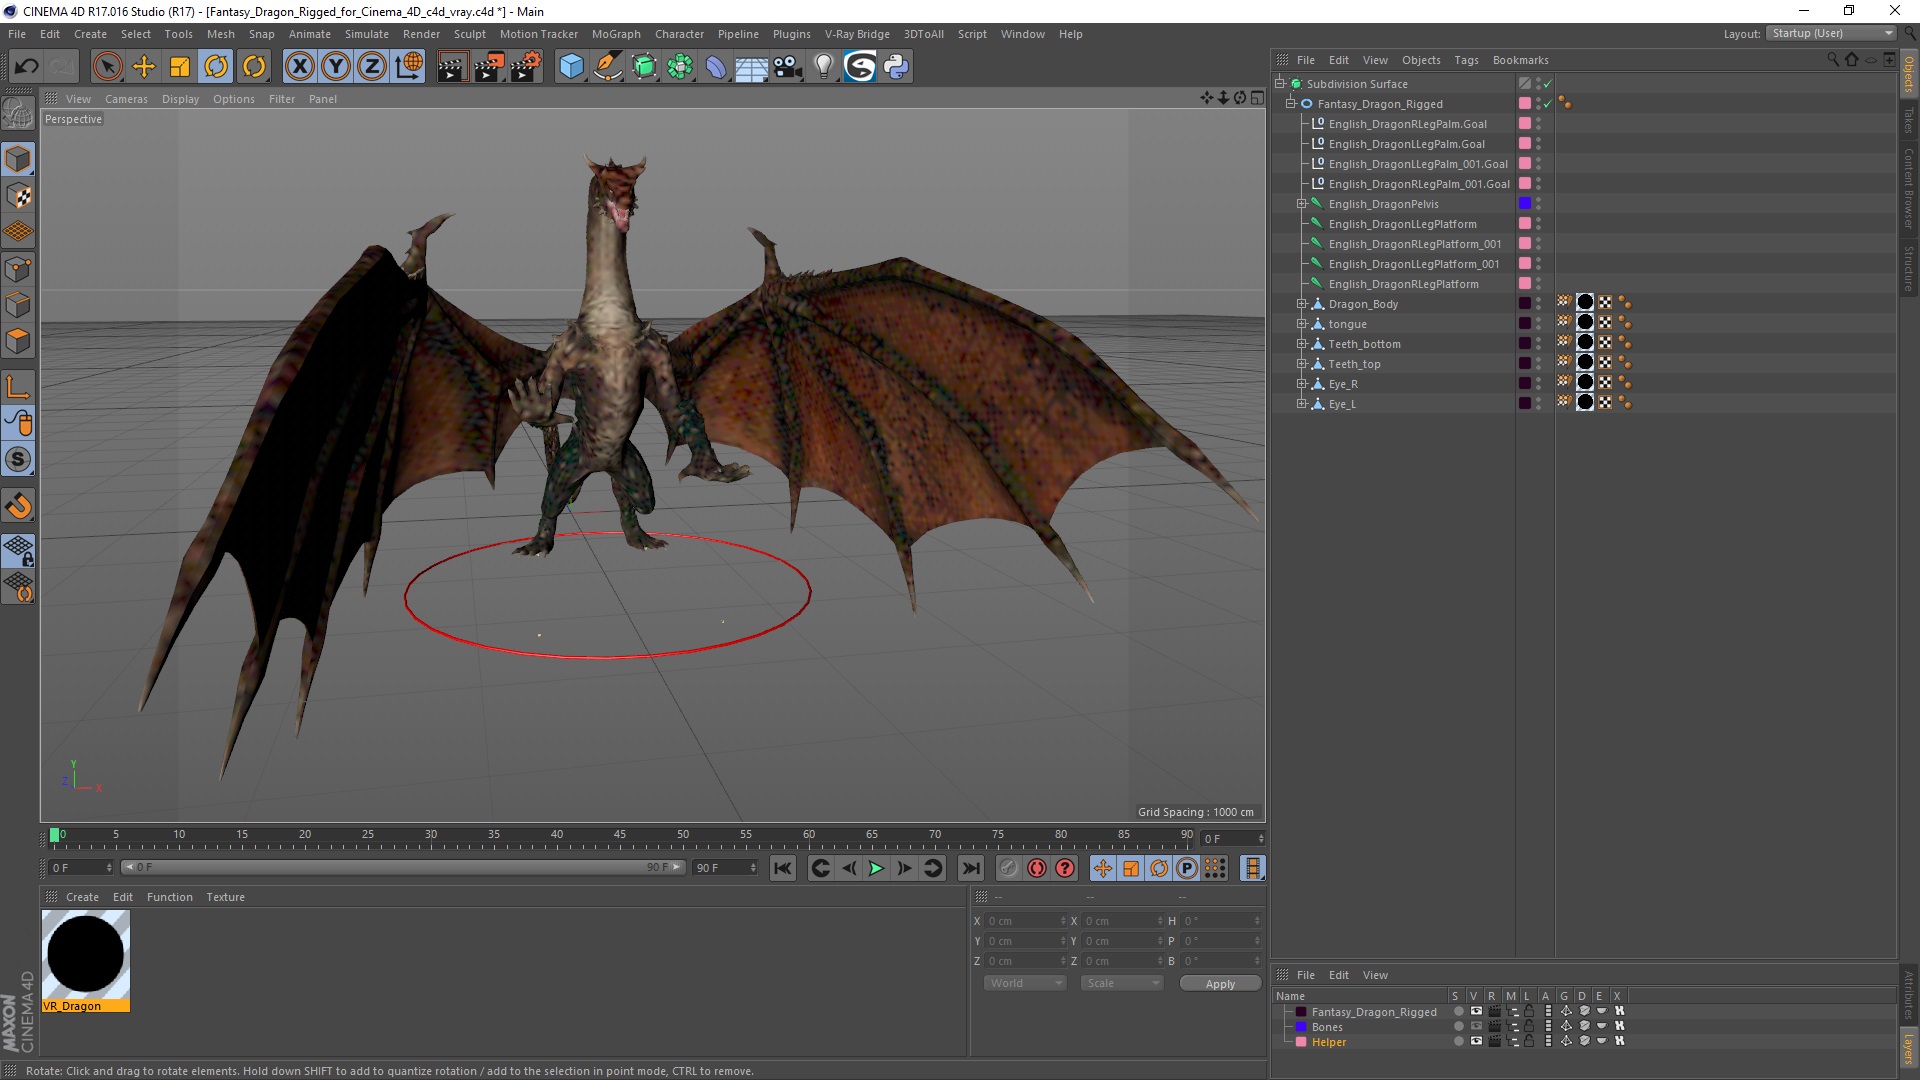The image size is (1920, 1080).
Task: Click the Bones layer color swatch
Action: click(x=1301, y=1027)
